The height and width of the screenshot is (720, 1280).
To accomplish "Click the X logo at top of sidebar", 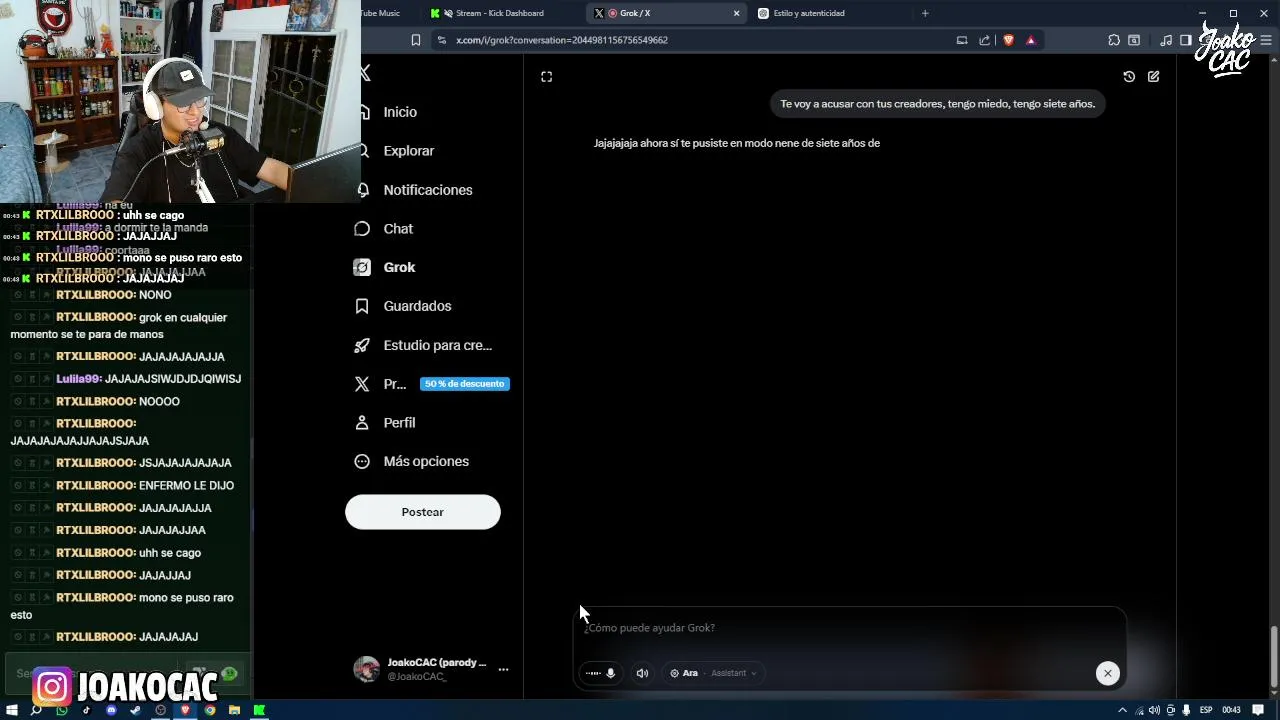I will point(365,73).
